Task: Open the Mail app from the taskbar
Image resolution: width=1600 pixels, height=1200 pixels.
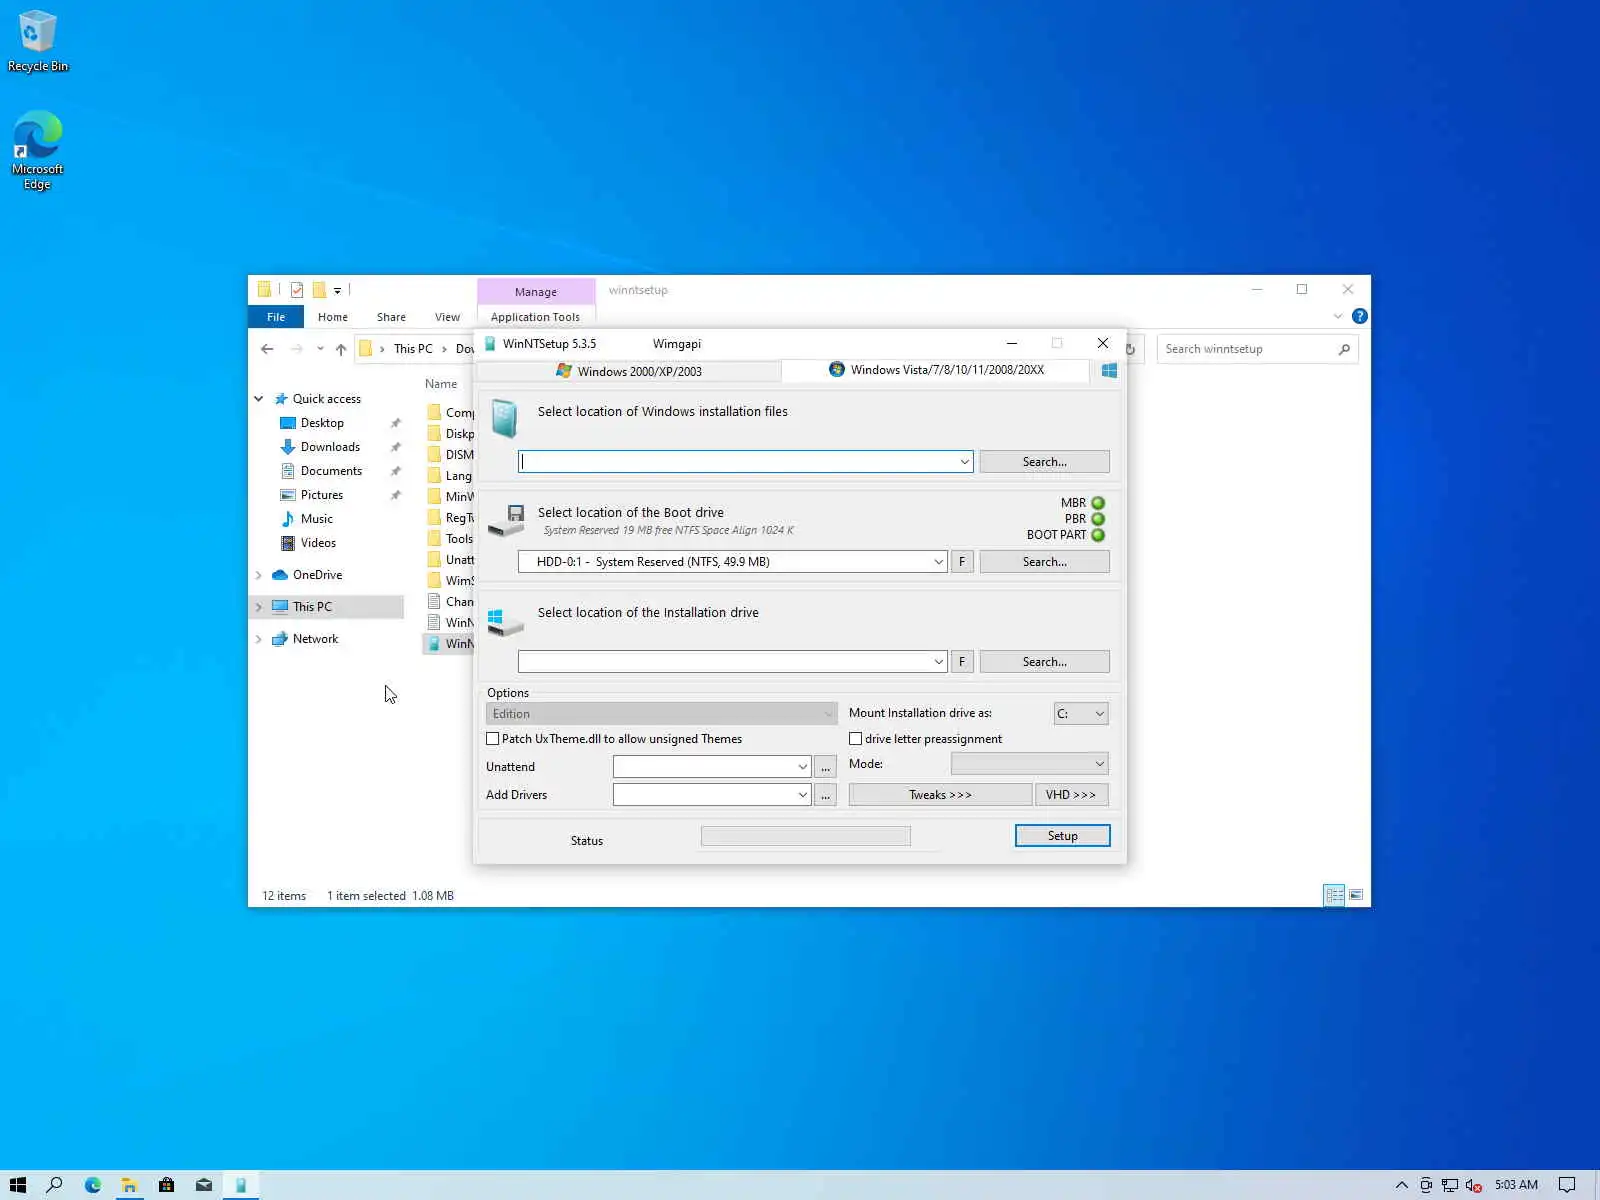Action: click(204, 1185)
